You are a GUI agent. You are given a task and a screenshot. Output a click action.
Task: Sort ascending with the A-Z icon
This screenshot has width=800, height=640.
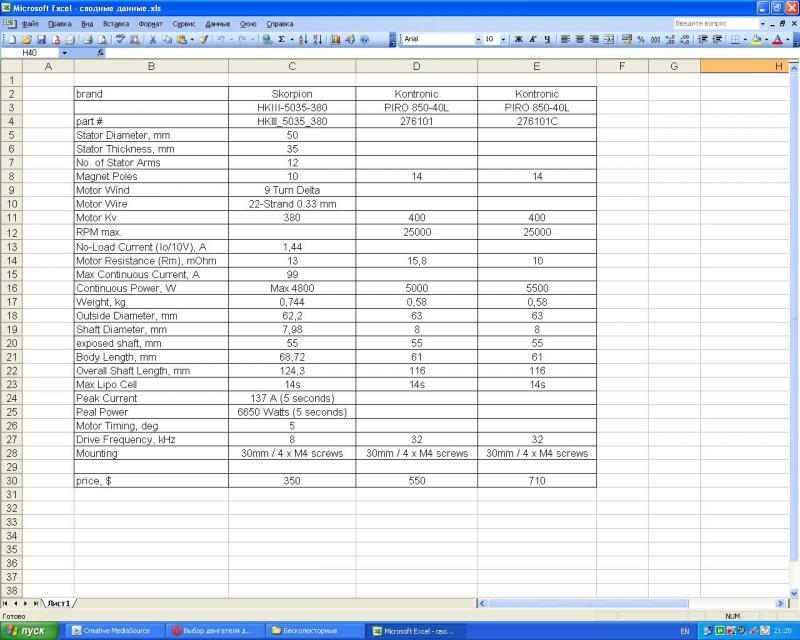(x=304, y=40)
